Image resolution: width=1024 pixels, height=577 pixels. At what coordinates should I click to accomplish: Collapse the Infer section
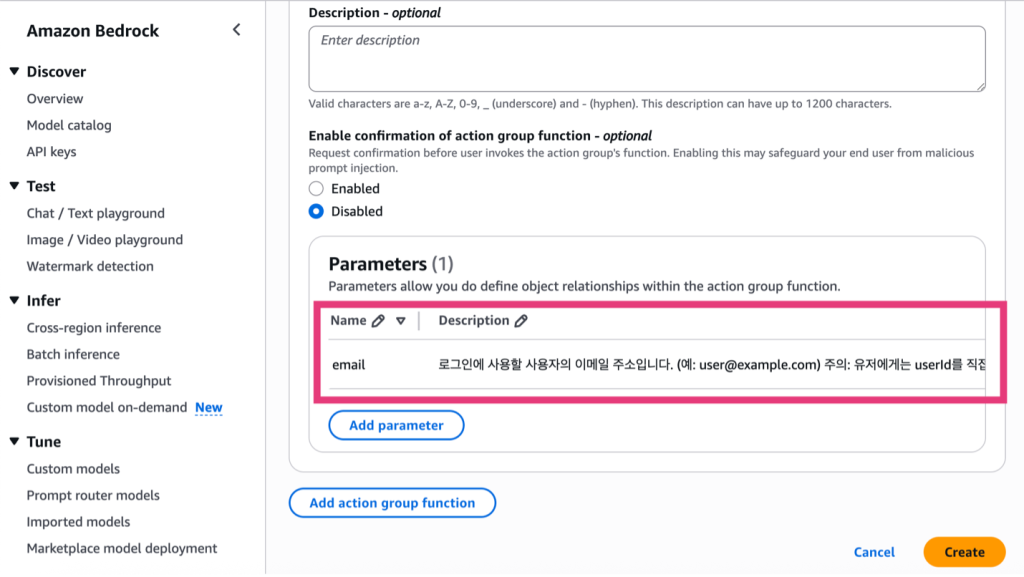click(15, 300)
